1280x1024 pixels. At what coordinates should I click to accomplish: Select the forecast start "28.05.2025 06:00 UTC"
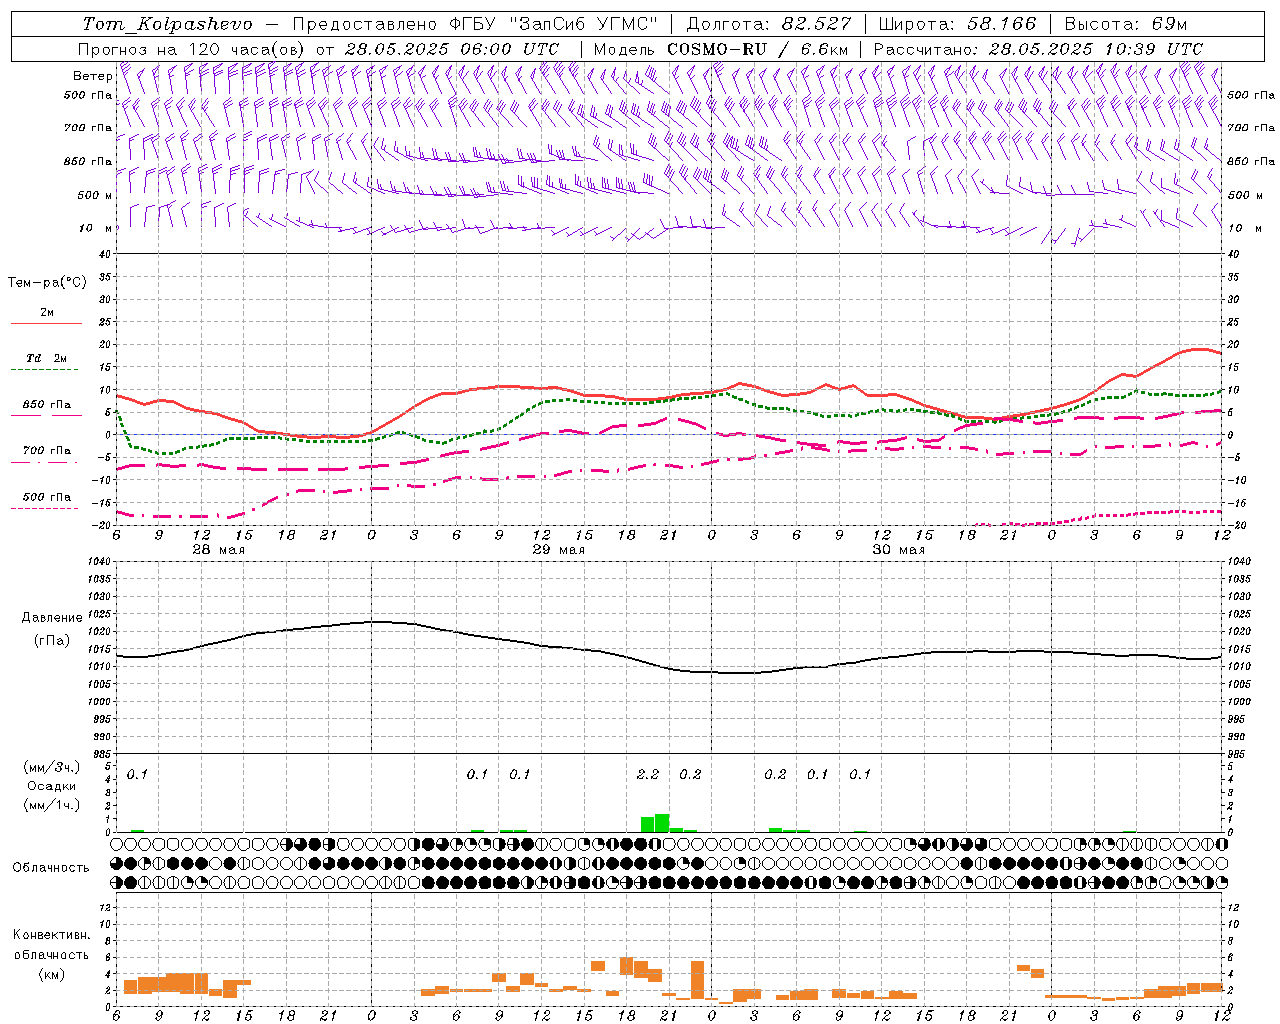pos(451,49)
